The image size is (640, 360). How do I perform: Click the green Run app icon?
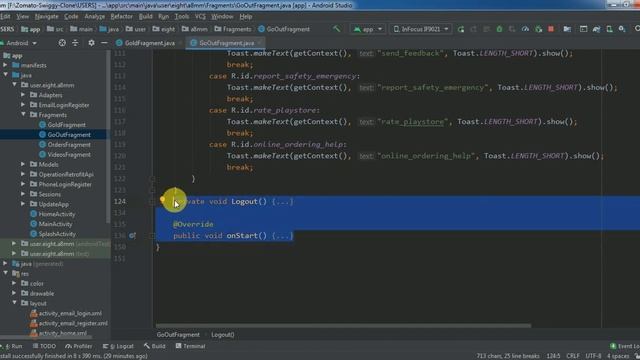[x=461, y=29]
